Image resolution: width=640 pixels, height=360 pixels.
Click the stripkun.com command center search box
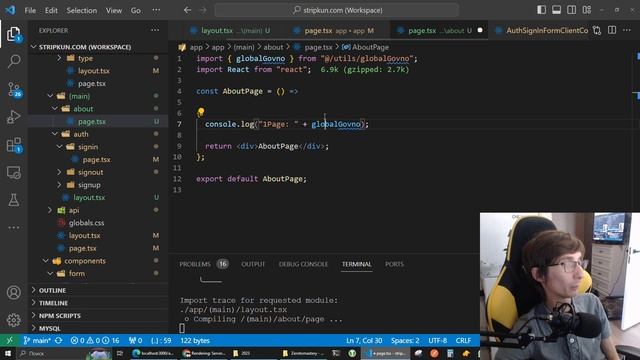(337, 10)
